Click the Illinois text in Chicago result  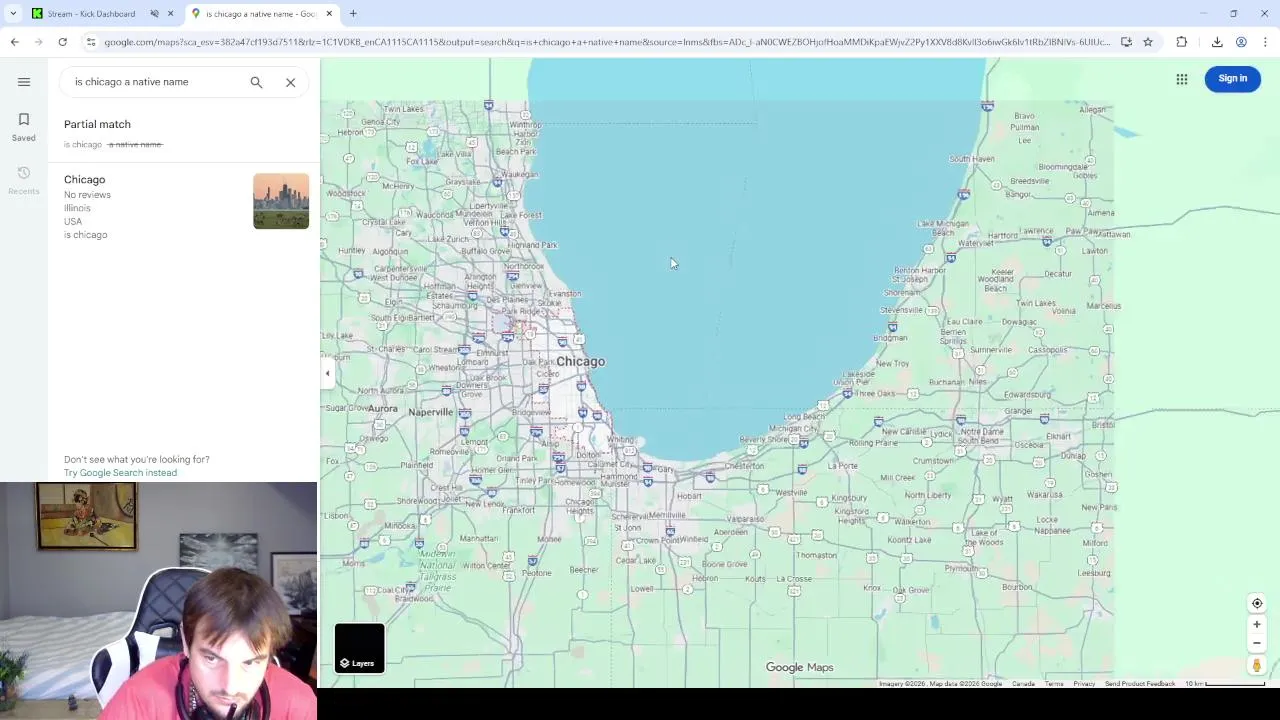point(77,208)
